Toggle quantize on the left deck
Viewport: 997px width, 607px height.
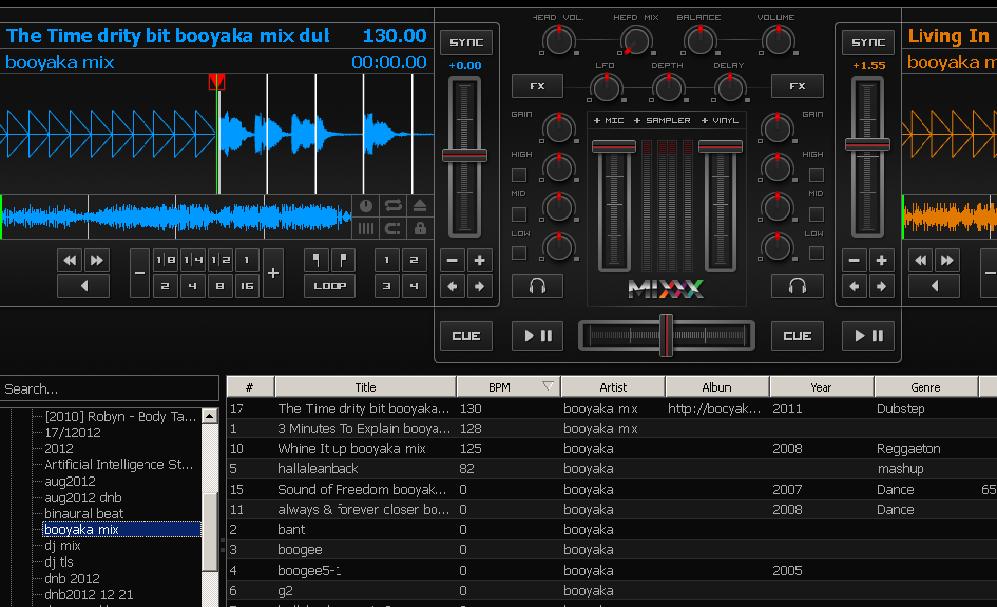point(393,228)
